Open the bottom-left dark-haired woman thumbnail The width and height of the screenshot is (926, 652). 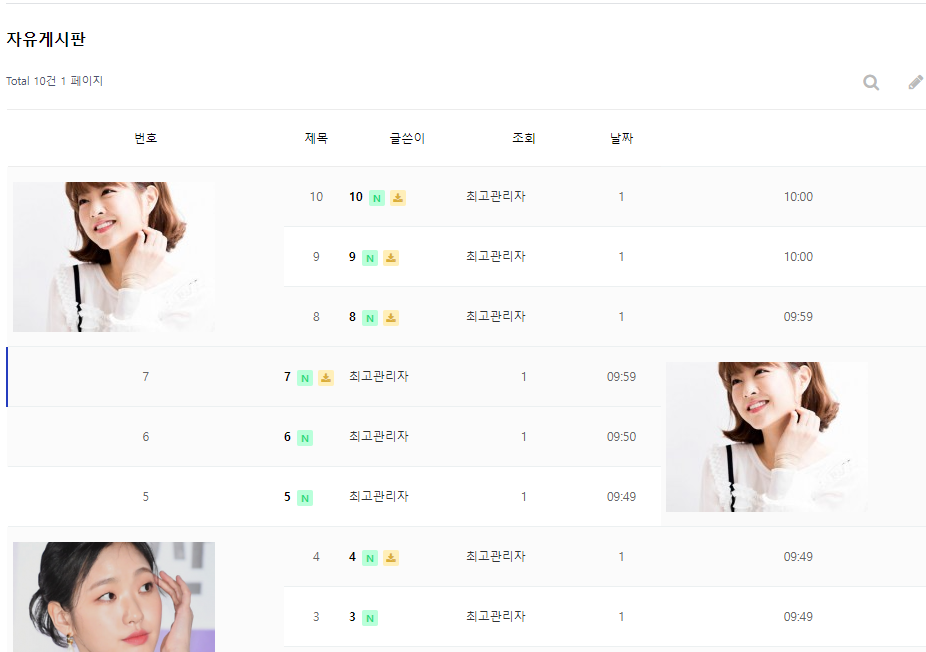click(114, 597)
